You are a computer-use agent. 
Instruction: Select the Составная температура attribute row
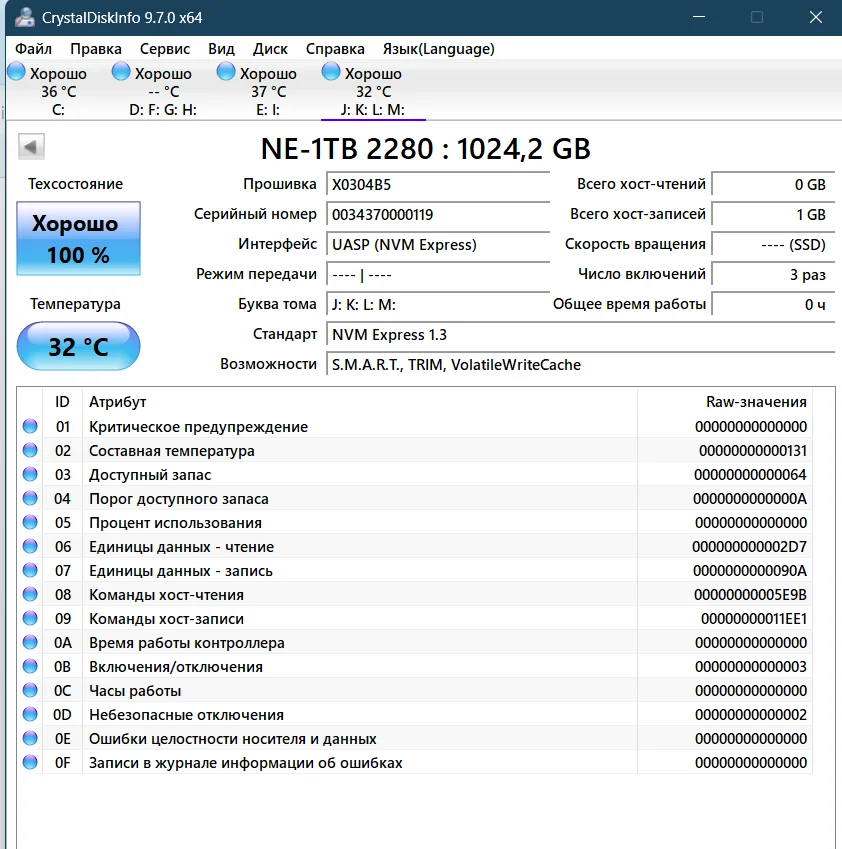pyautogui.click(x=171, y=451)
